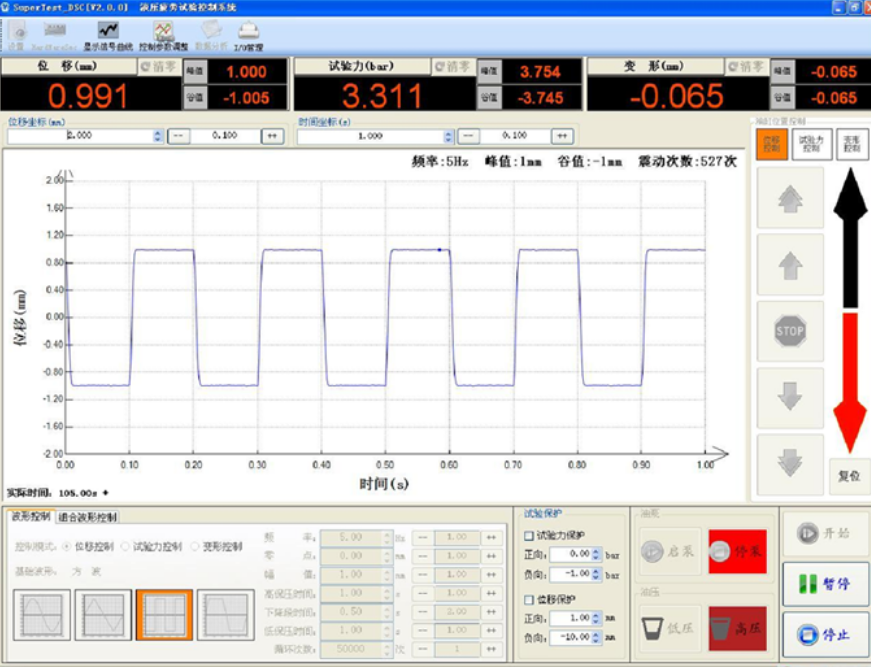The width and height of the screenshot is (871, 667).
Task: Click spinner arrows on 位移坐标 field
Action: [x=157, y=136]
